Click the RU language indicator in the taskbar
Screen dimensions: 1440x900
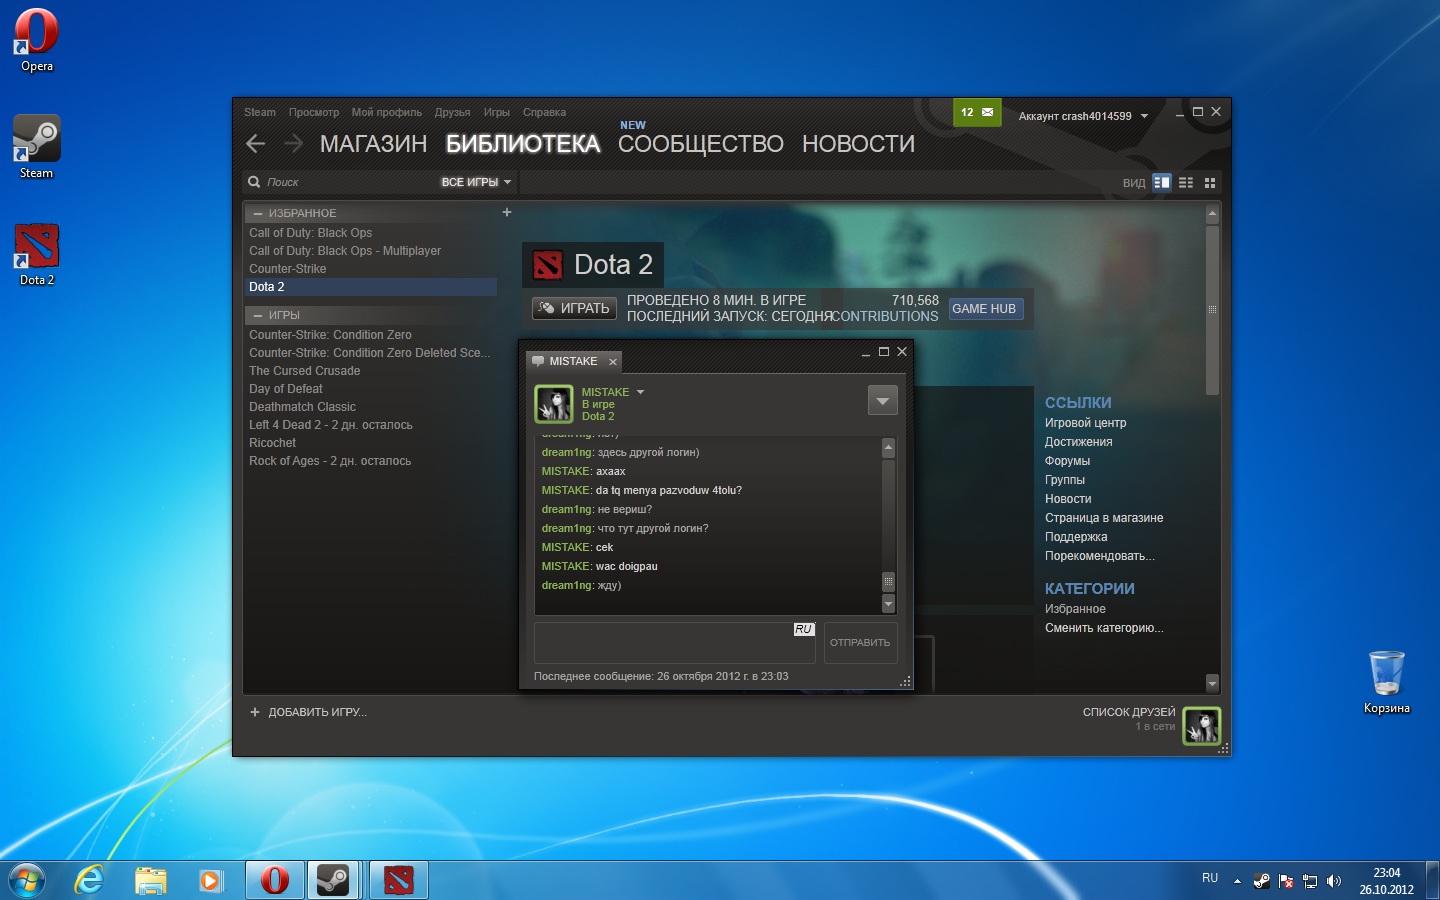(x=1210, y=878)
